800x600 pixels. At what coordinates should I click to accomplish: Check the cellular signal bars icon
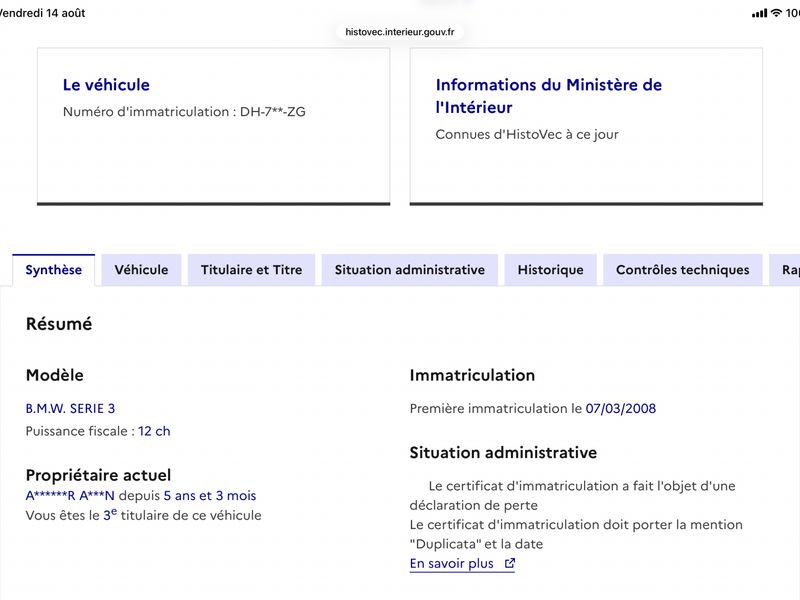pyautogui.click(x=759, y=13)
